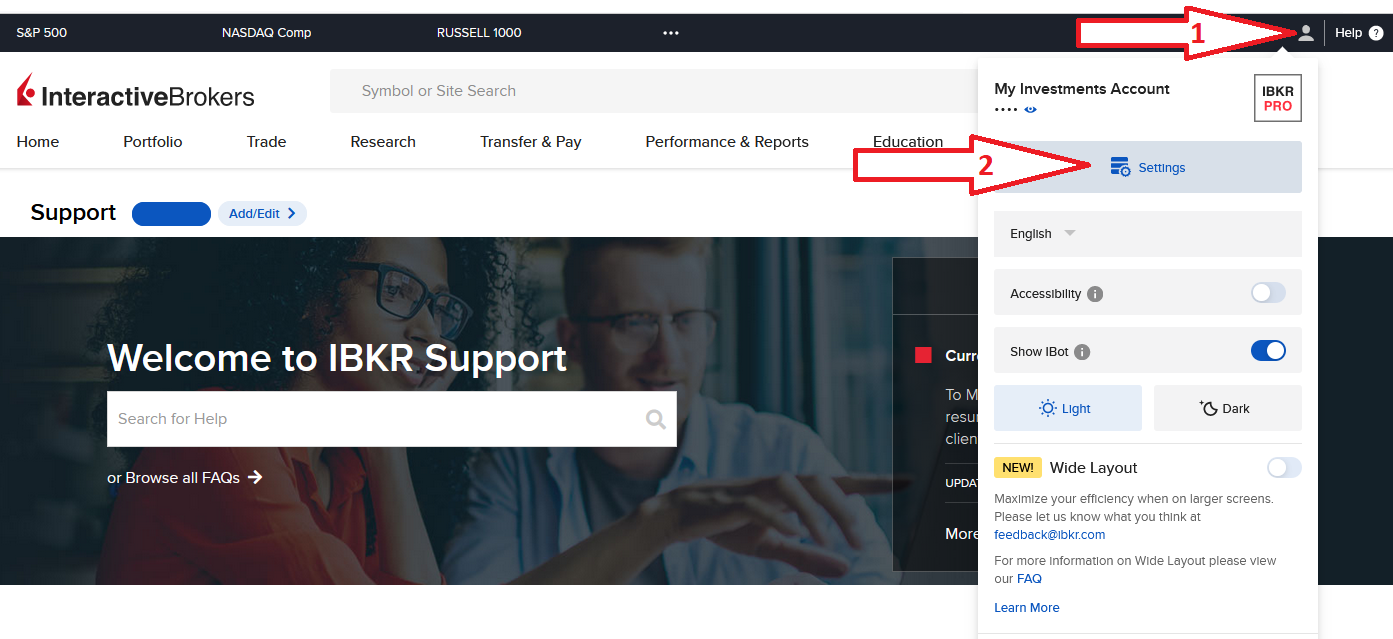Image resolution: width=1393 pixels, height=639 pixels.
Task: Click the blue account pill beside Support
Action: click(x=171, y=214)
